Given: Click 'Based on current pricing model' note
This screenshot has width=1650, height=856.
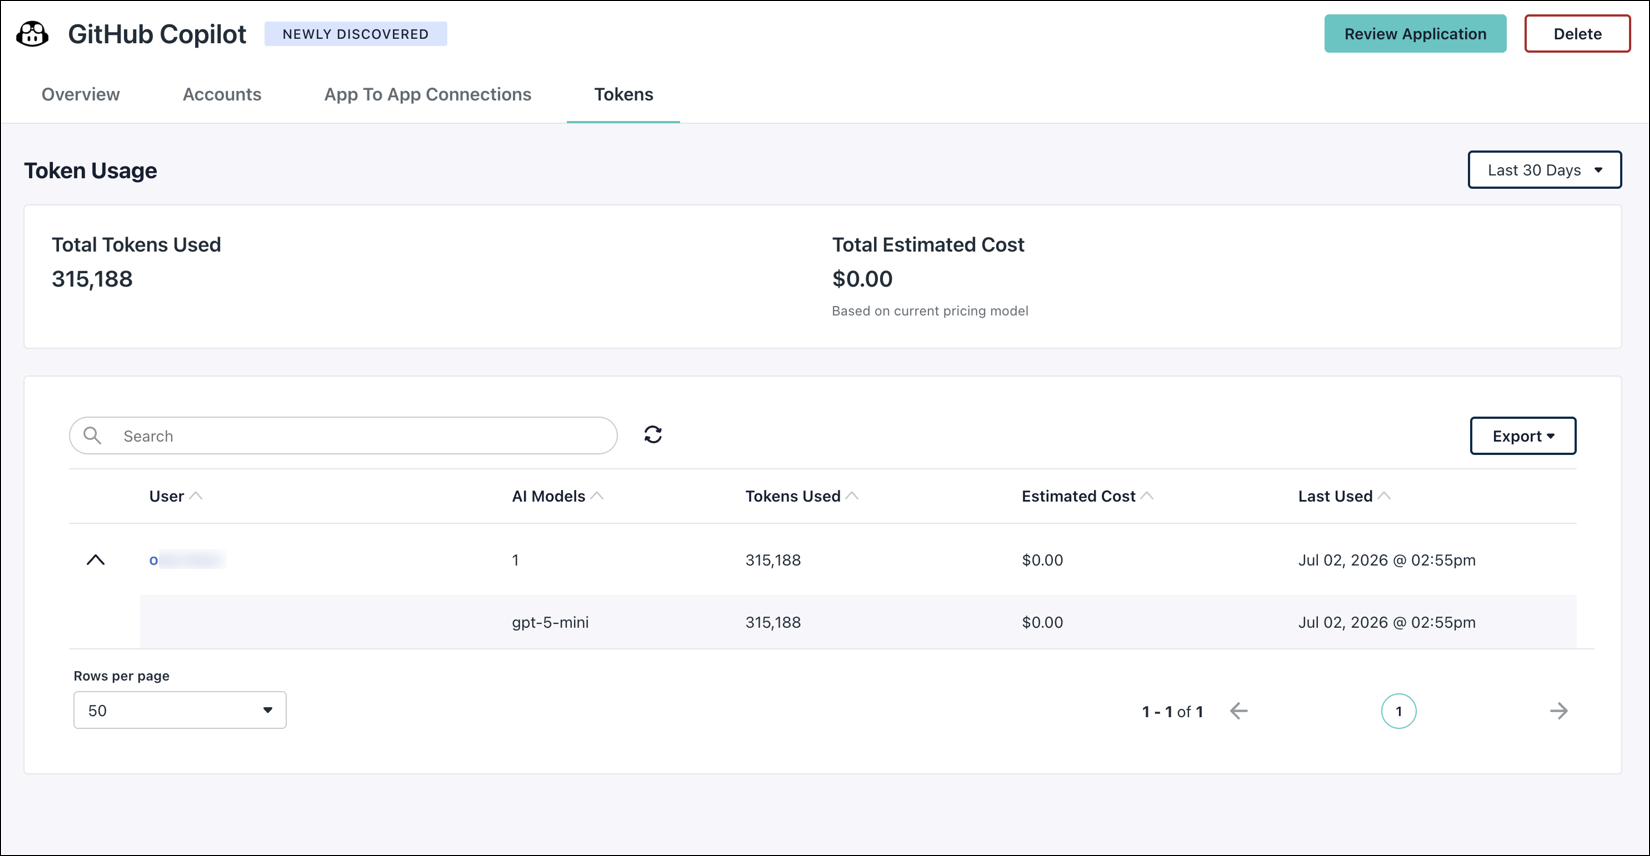Looking at the screenshot, I should coord(930,311).
